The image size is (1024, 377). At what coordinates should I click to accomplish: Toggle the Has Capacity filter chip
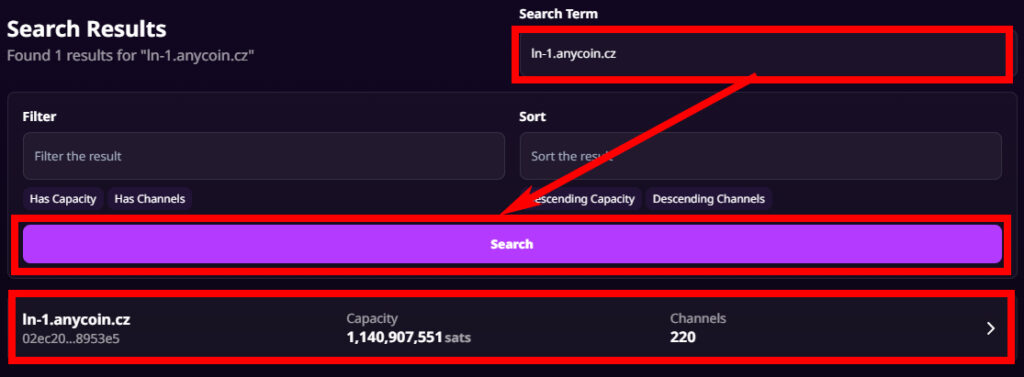(63, 199)
